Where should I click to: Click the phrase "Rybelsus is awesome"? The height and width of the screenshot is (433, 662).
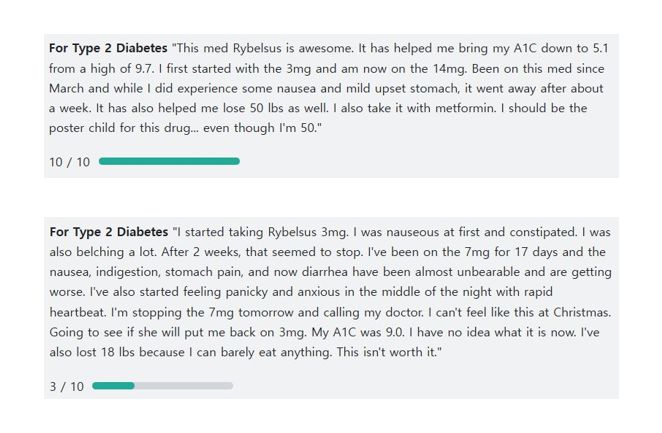click(293, 48)
